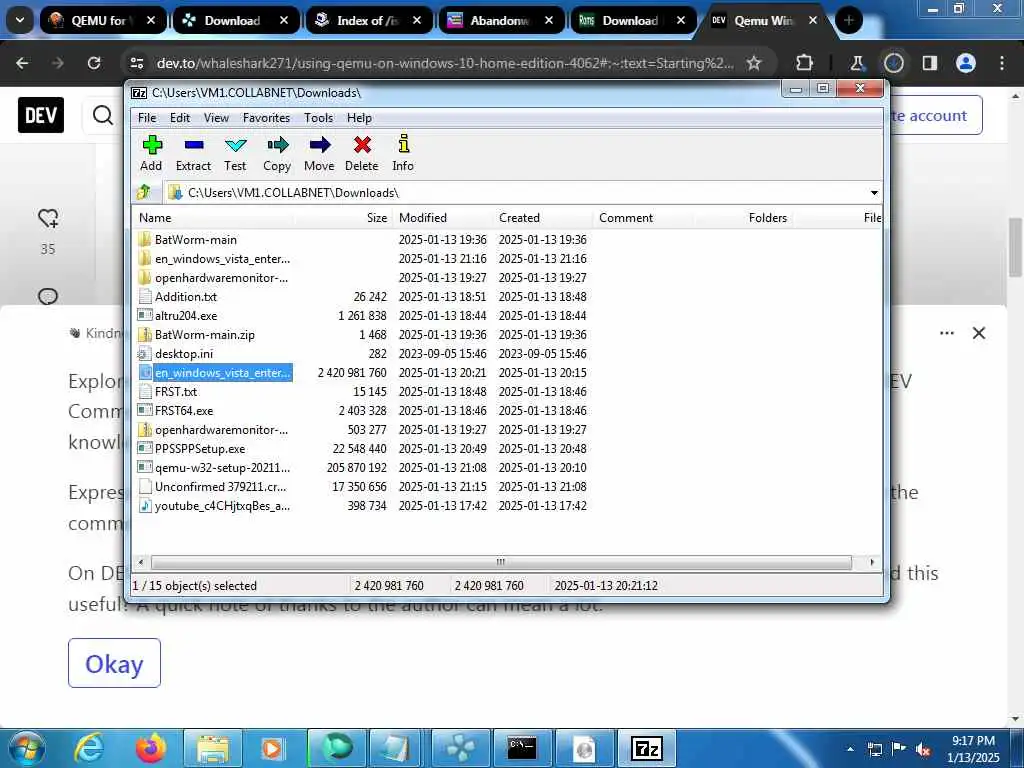Click the horizontal scrollbar in the file list
This screenshot has height=768, width=1024.
coord(501,562)
